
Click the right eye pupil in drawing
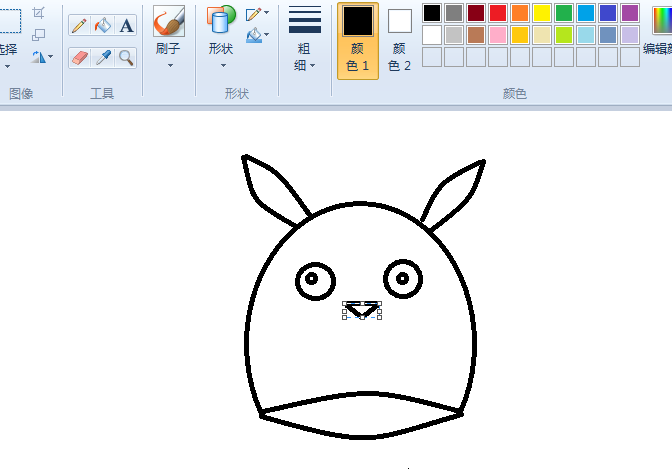click(x=402, y=279)
